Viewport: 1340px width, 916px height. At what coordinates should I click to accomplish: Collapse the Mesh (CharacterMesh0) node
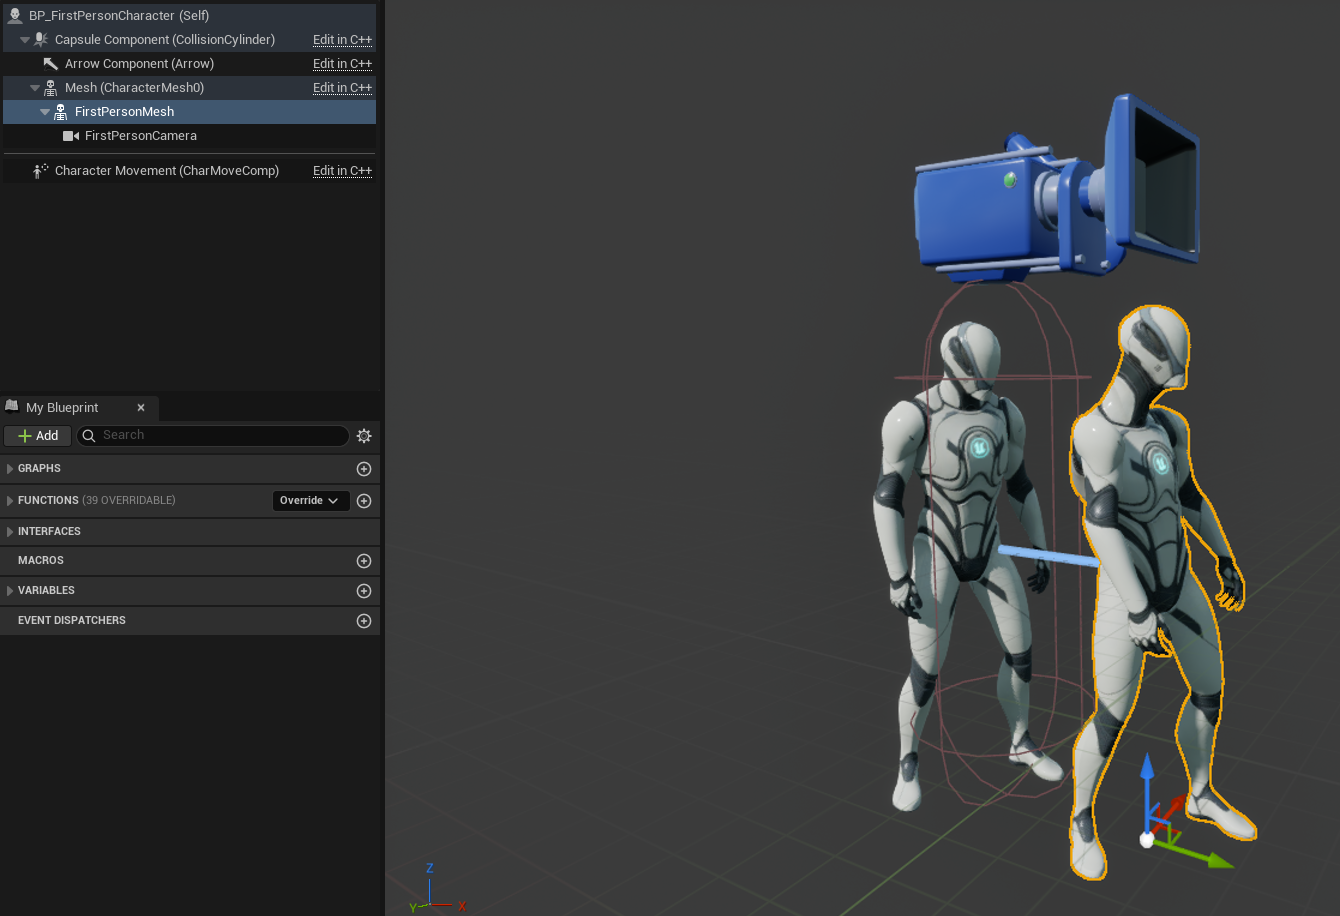[x=35, y=88]
